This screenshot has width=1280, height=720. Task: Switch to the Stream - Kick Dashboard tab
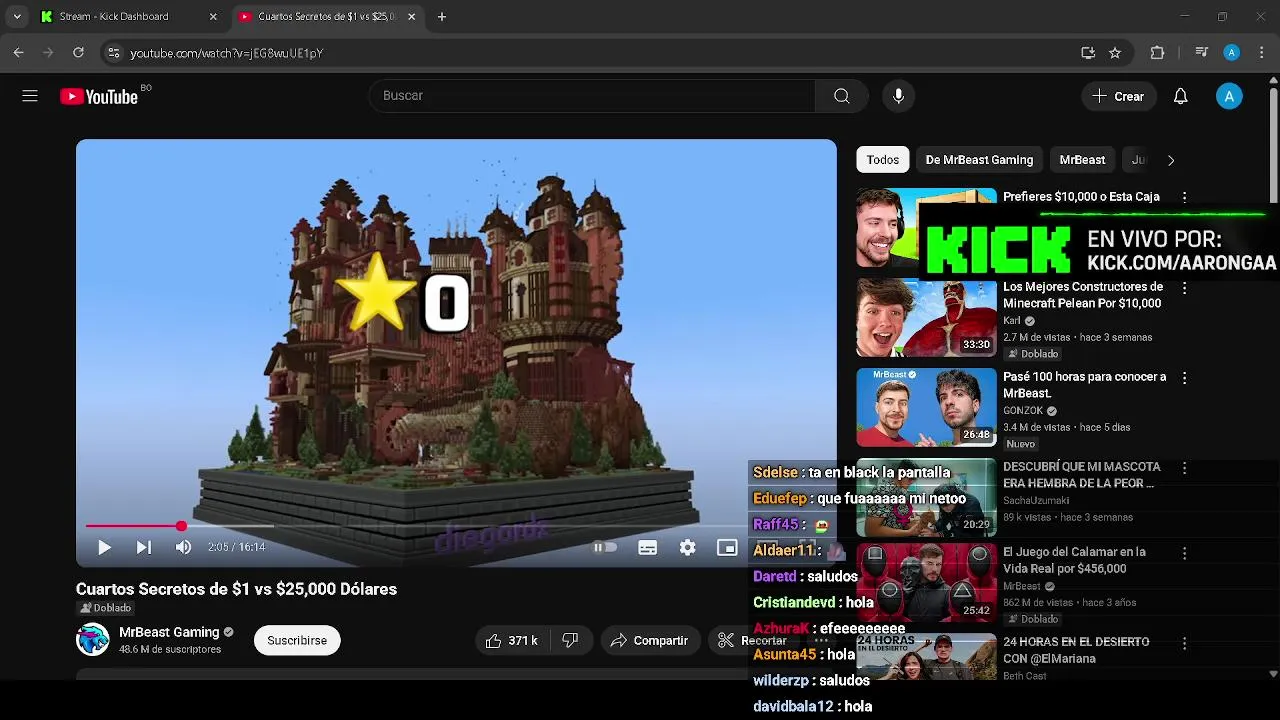click(x=127, y=17)
